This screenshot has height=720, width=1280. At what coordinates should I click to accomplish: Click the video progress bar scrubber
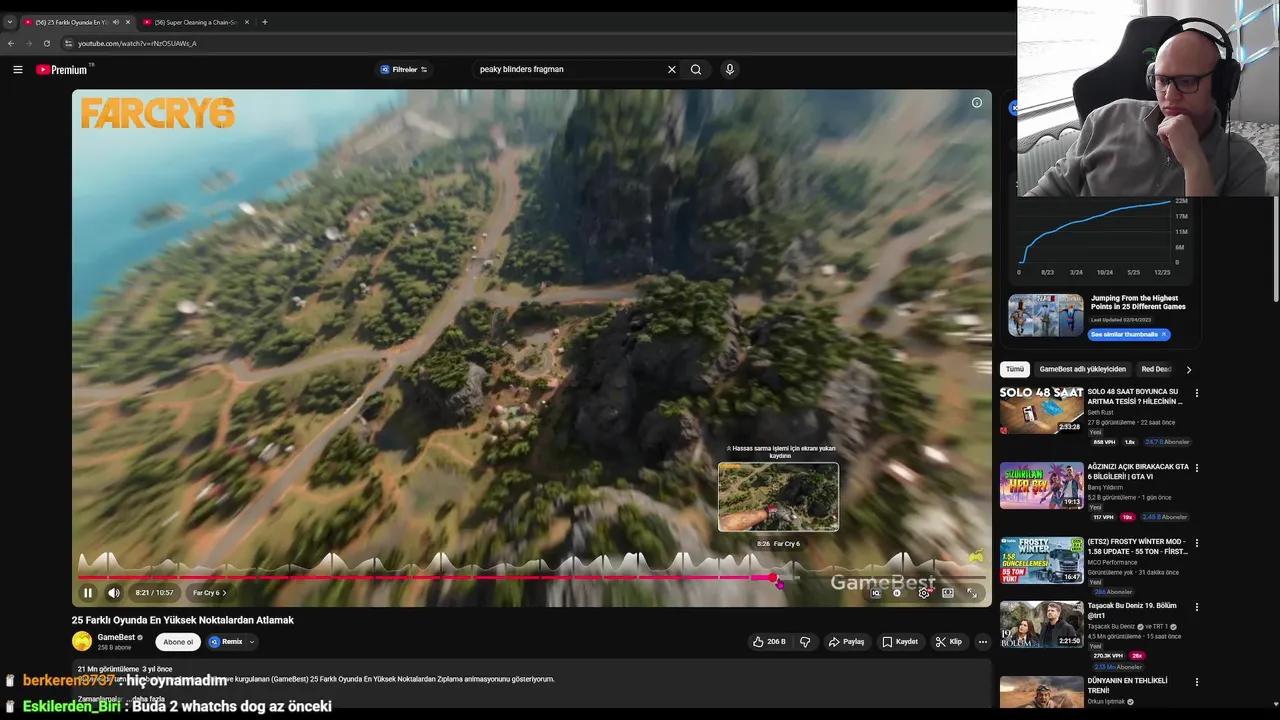[x=774, y=578]
